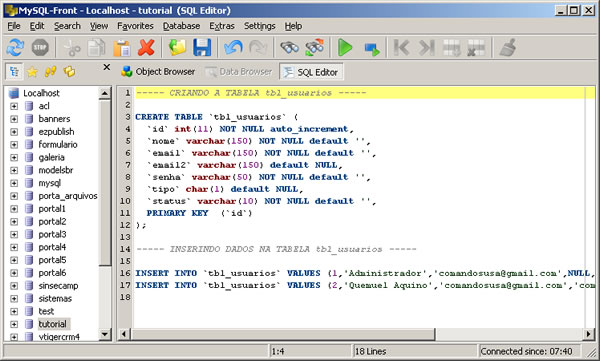600x361 pixels.
Task: Click the red X Delete icon
Action: click(x=146, y=48)
